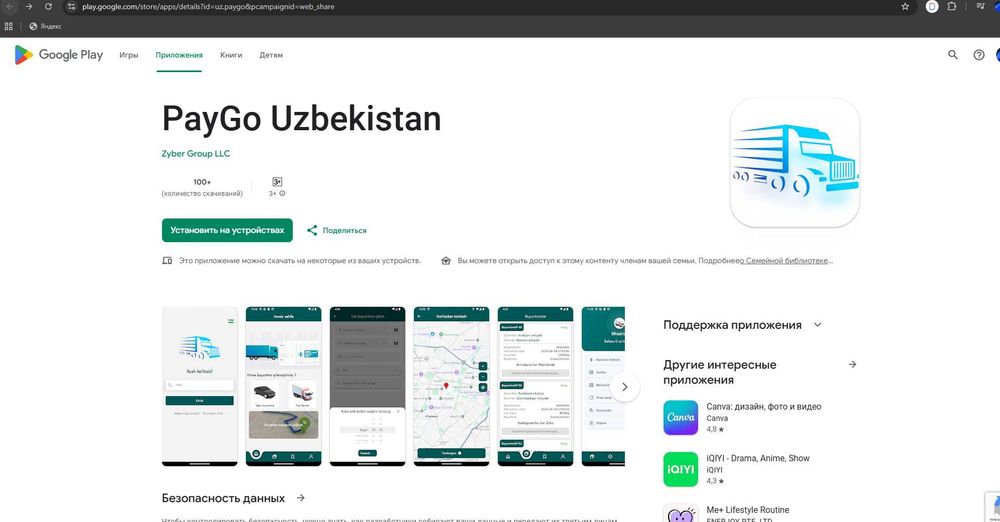The image size is (1000, 522).
Task: Click the address bar URL
Action: [x=208, y=6]
